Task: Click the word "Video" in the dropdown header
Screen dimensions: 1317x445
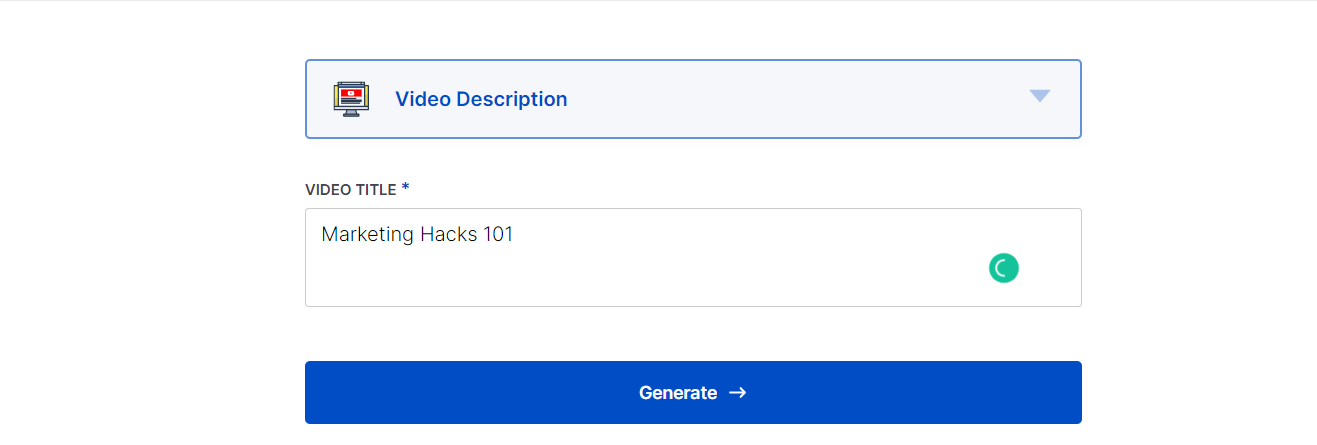Action: point(423,99)
